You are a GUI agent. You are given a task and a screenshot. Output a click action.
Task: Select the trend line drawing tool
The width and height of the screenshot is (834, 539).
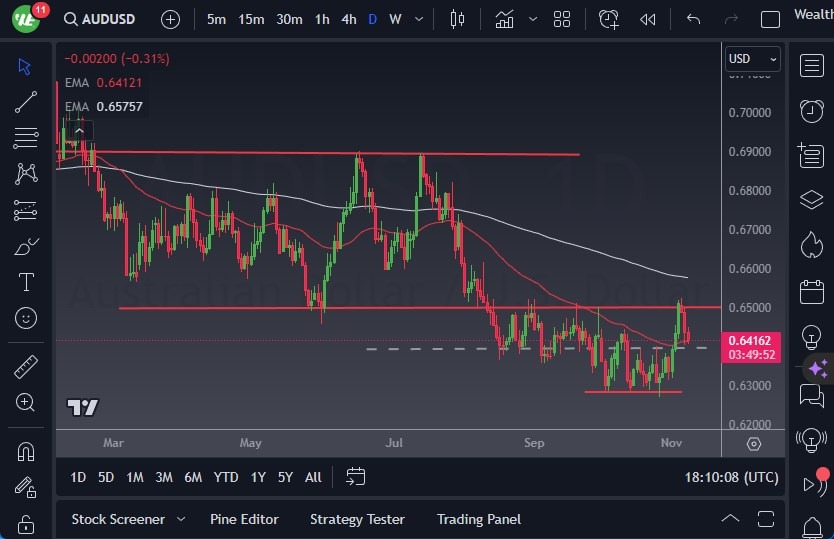[x=26, y=101]
